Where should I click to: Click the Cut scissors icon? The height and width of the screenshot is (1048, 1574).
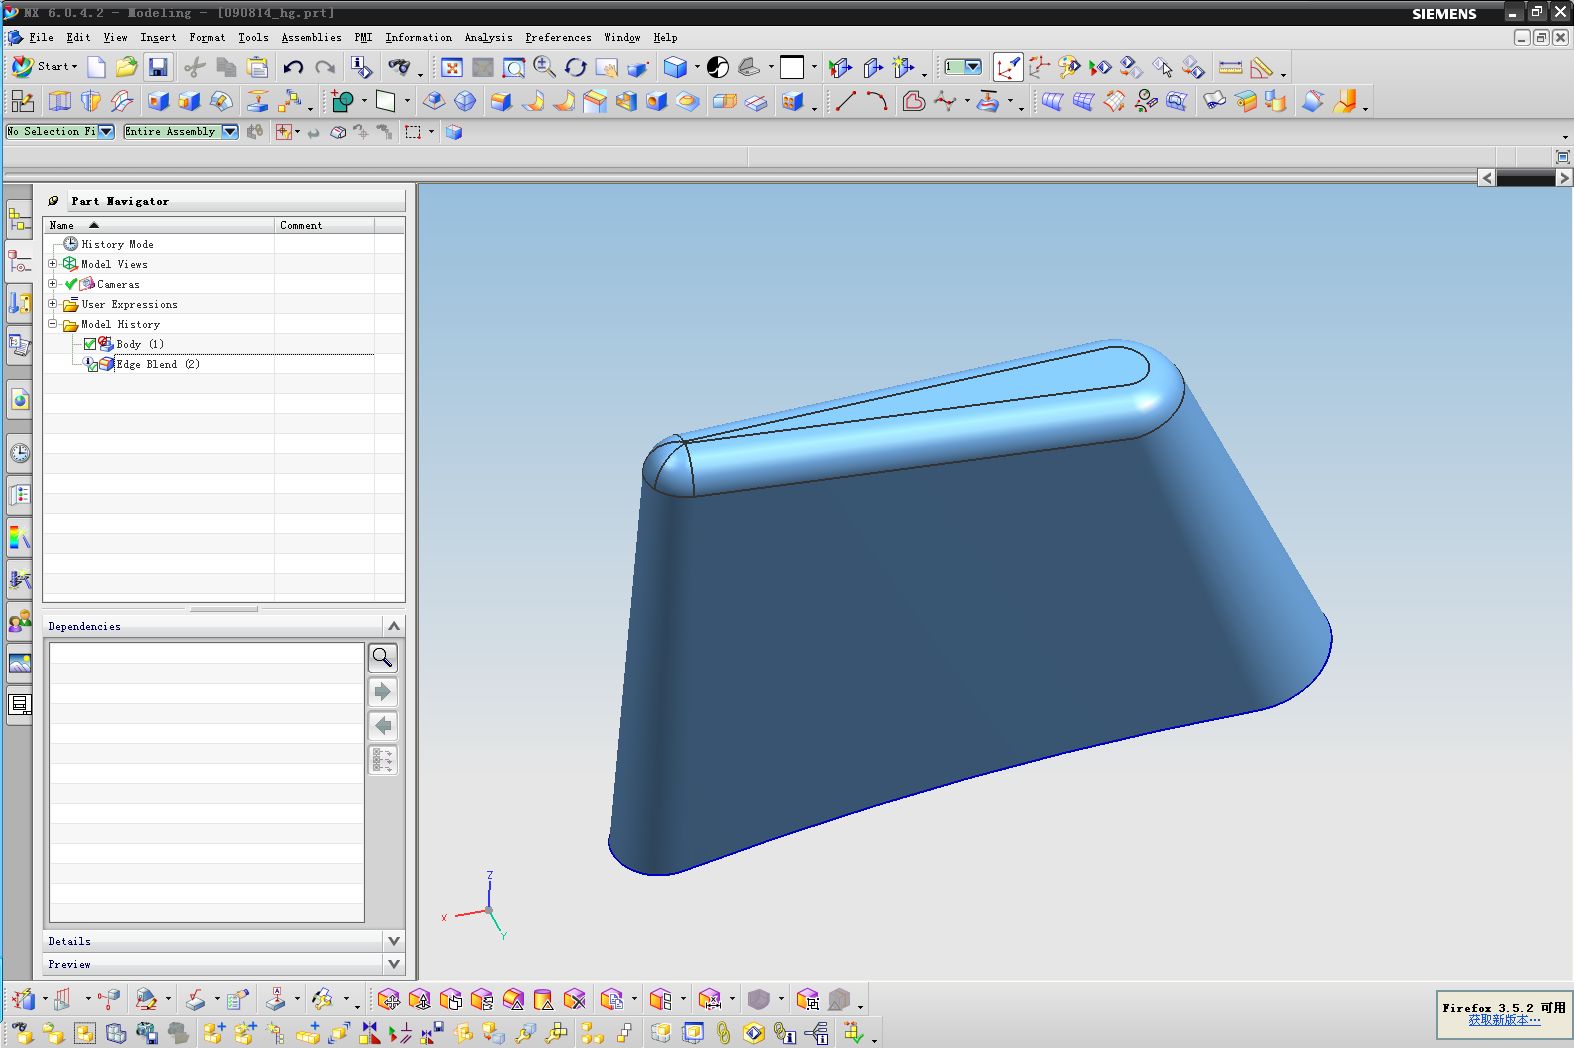coord(195,67)
